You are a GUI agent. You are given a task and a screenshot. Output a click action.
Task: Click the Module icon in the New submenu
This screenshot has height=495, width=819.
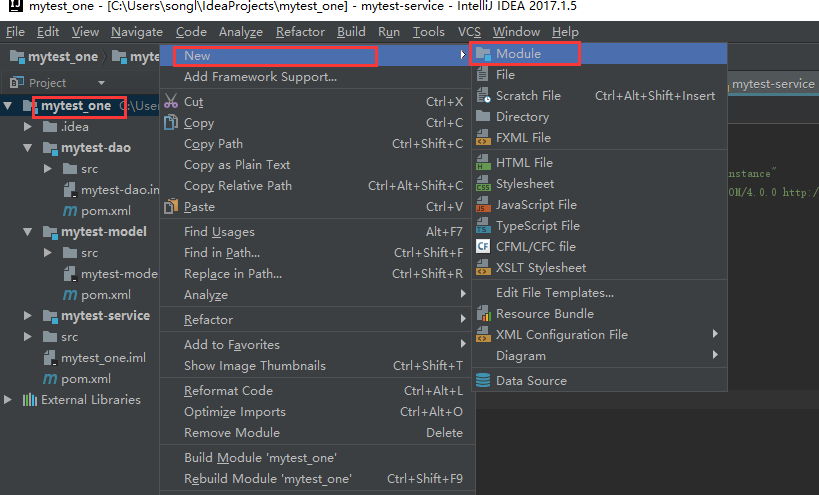point(484,54)
